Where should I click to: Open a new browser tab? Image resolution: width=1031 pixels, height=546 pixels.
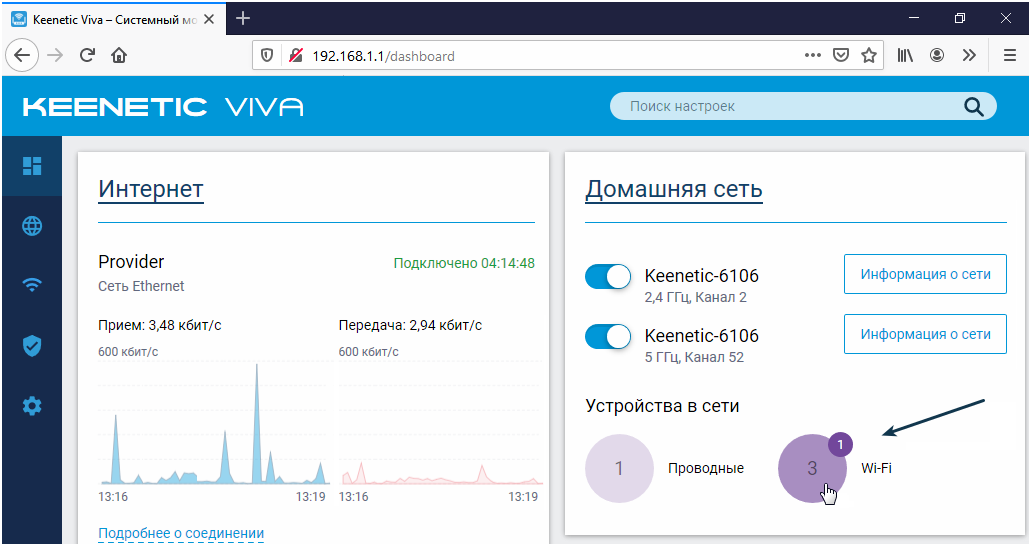[243, 19]
